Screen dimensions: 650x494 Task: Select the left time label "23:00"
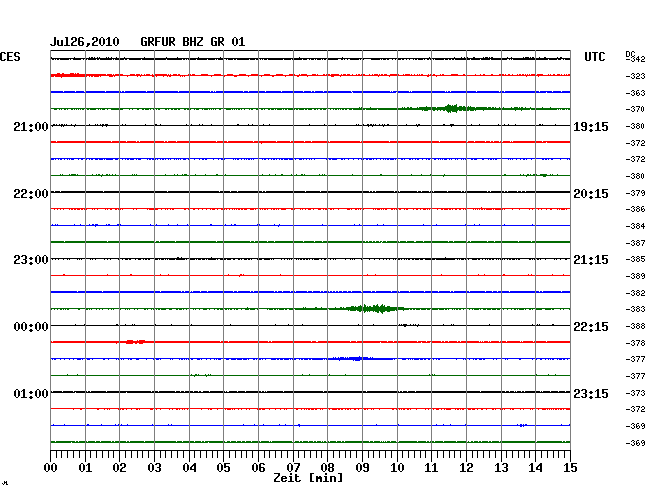pos(31,260)
